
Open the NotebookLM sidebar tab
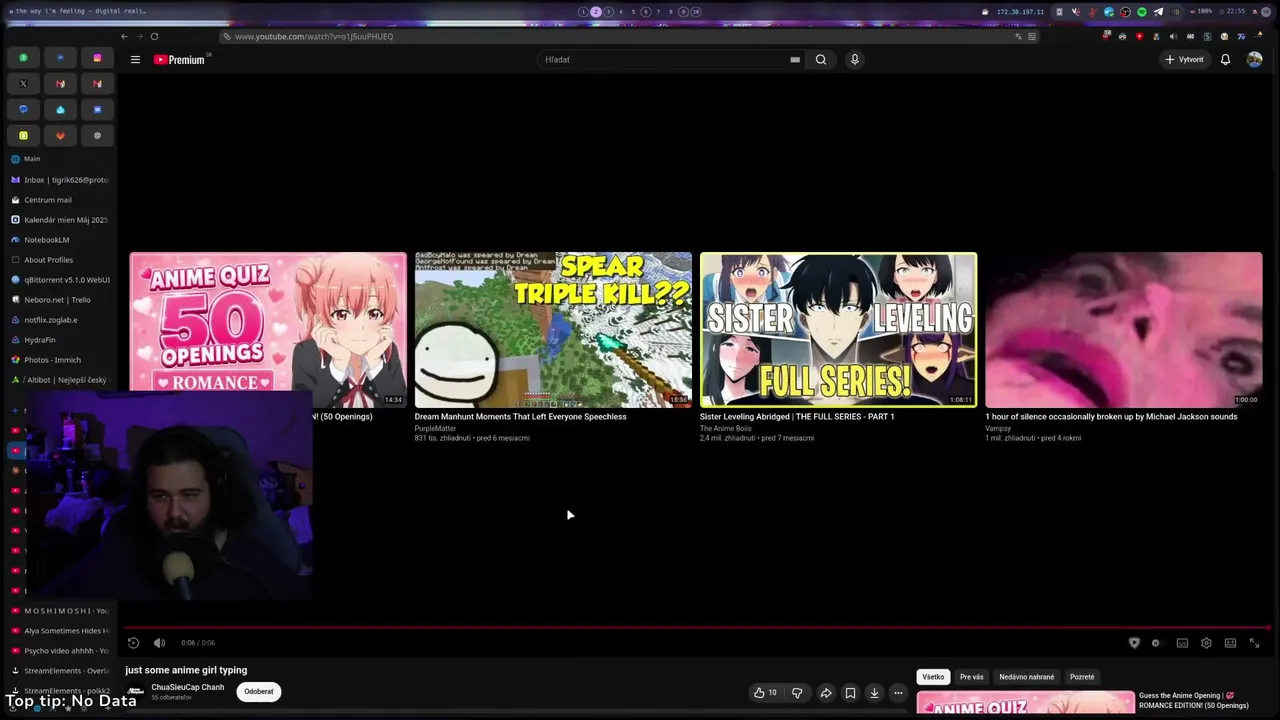(x=60, y=240)
